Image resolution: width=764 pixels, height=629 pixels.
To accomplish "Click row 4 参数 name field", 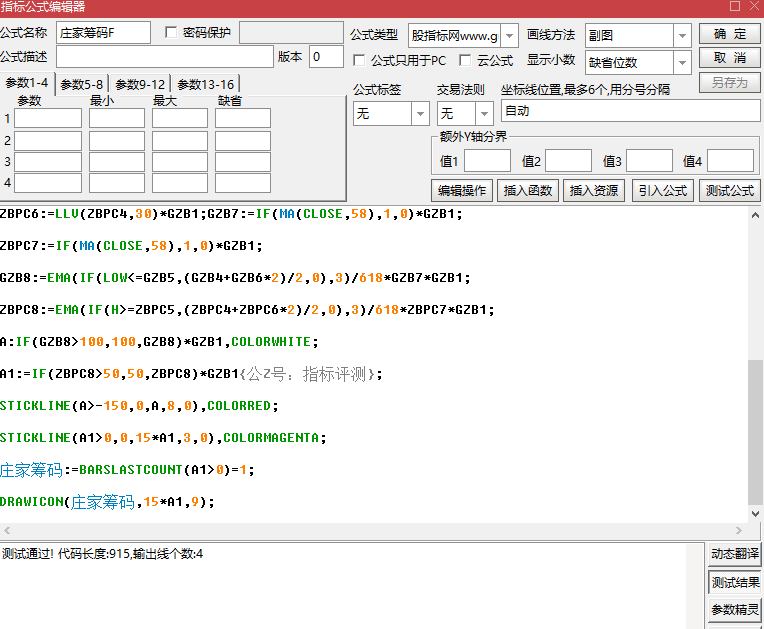I will tap(48, 183).
